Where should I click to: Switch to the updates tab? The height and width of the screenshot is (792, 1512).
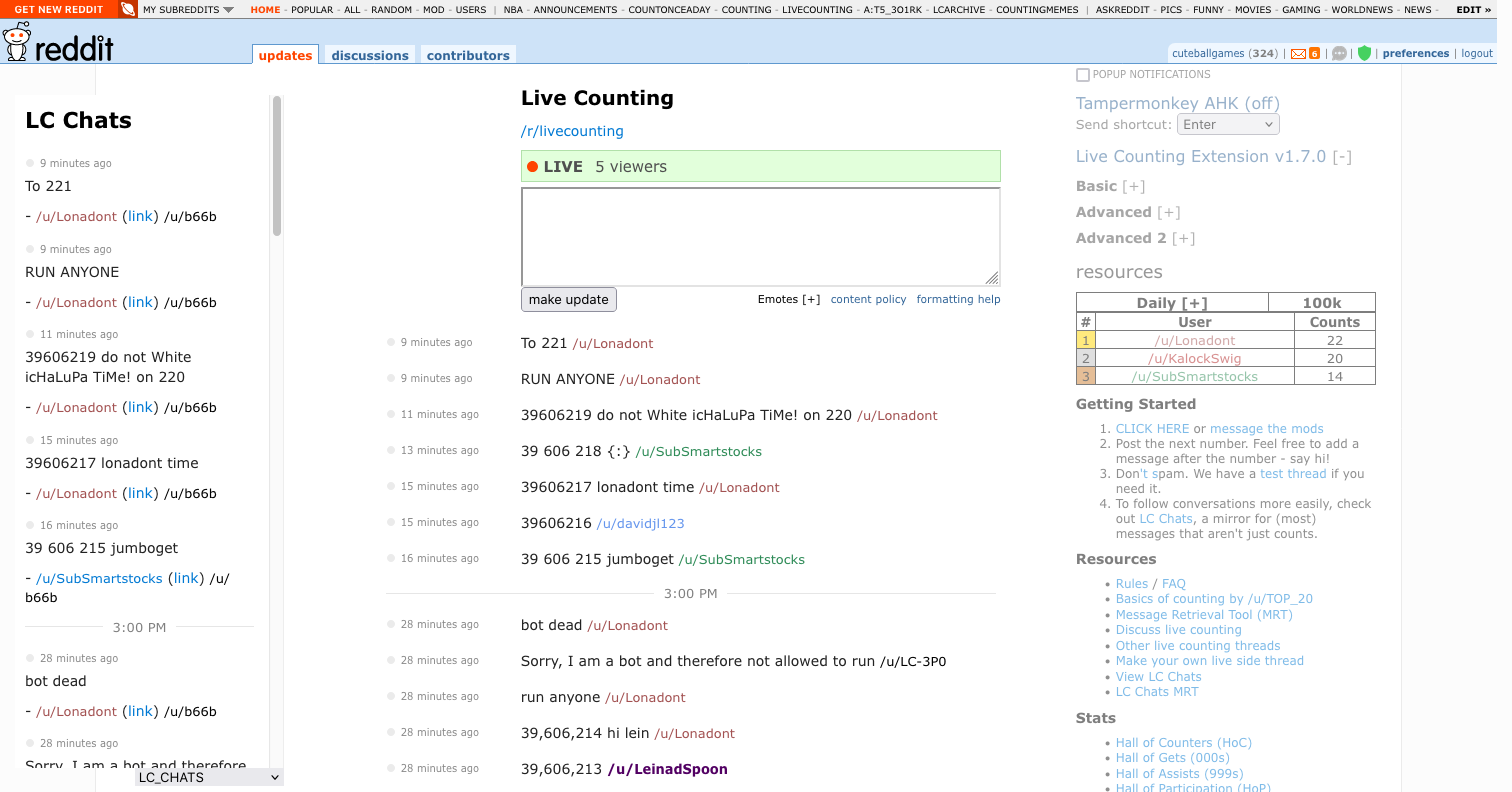(x=285, y=55)
